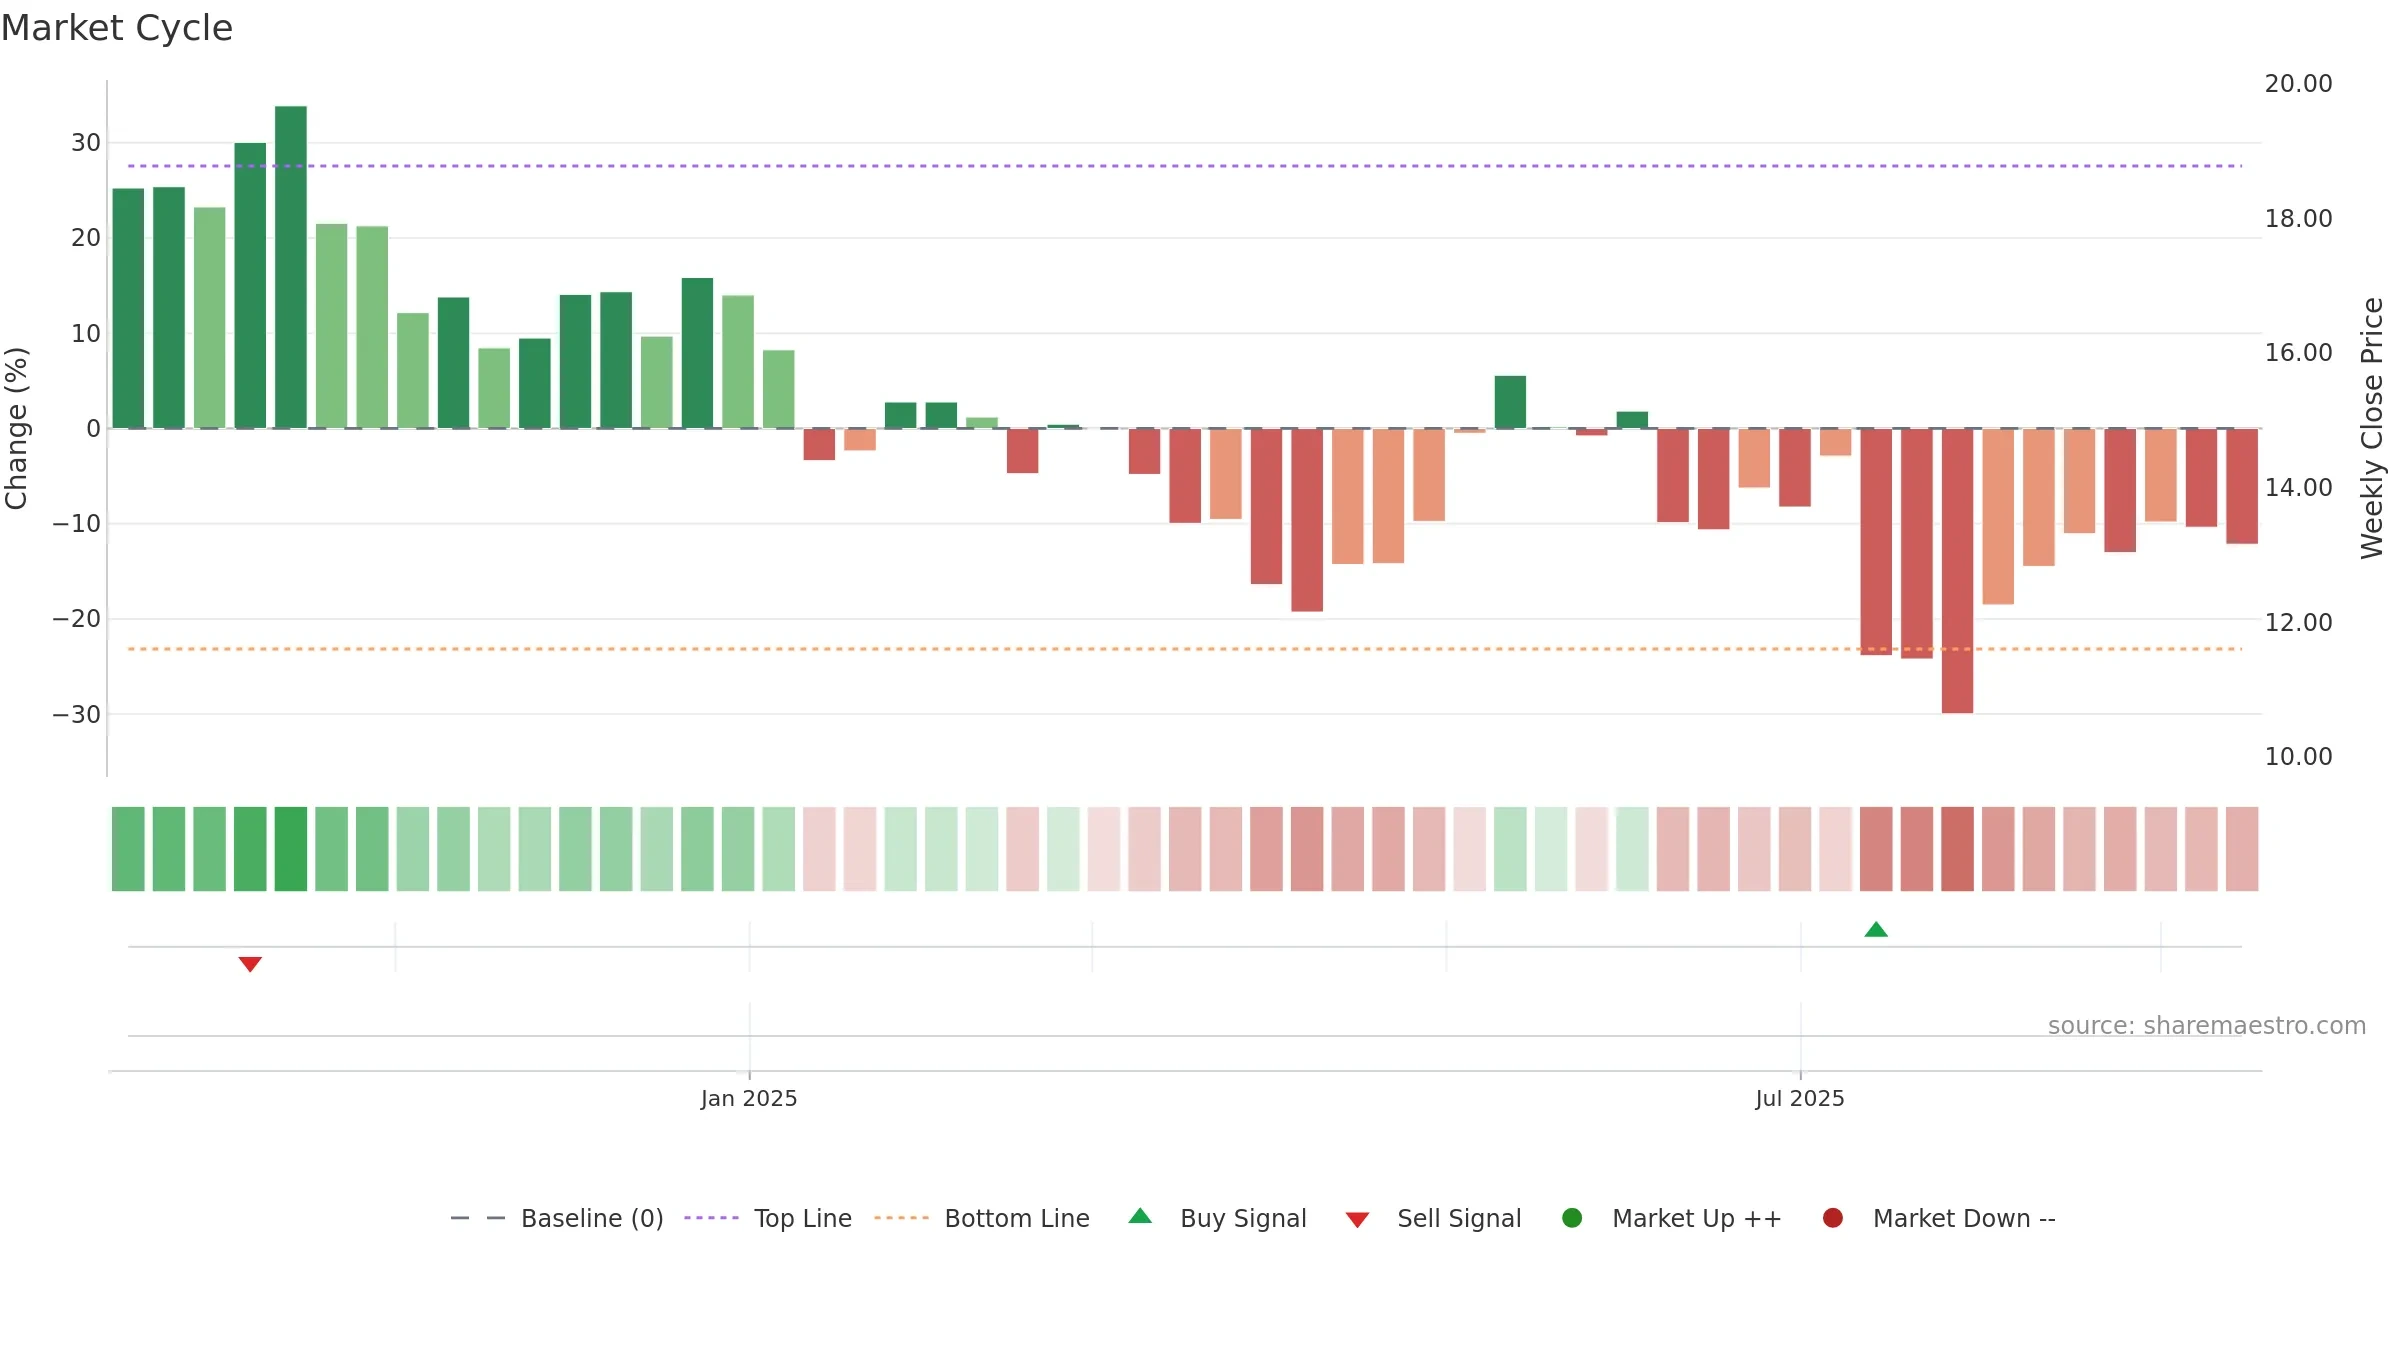Click the red sell signal marker on timeline

250,964
